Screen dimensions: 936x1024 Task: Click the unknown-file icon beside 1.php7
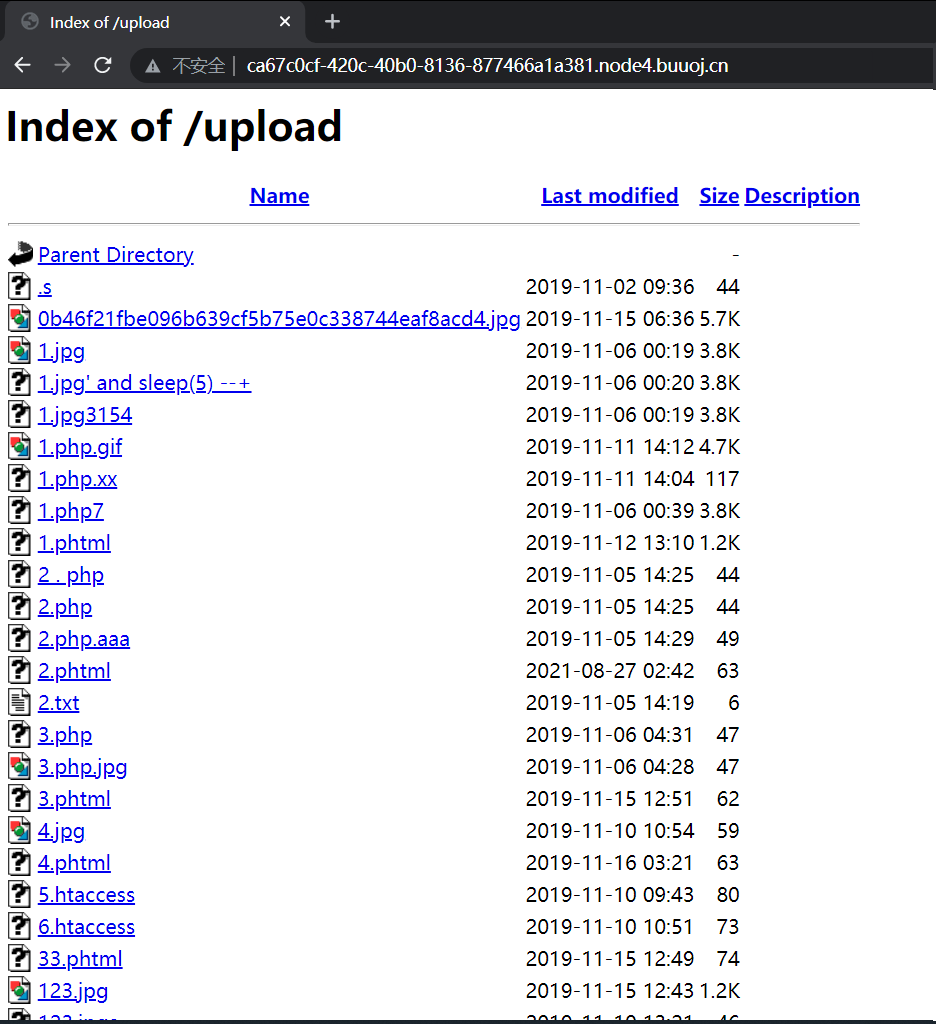[20, 511]
